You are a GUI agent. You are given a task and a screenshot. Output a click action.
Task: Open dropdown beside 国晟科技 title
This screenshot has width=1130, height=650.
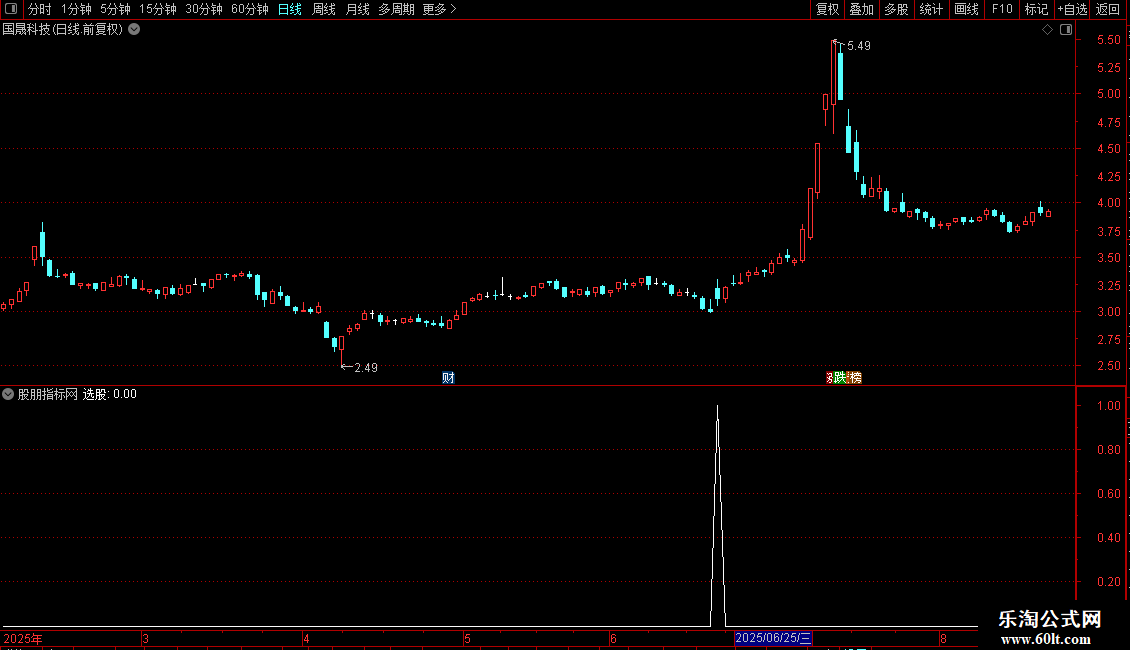click(x=134, y=29)
